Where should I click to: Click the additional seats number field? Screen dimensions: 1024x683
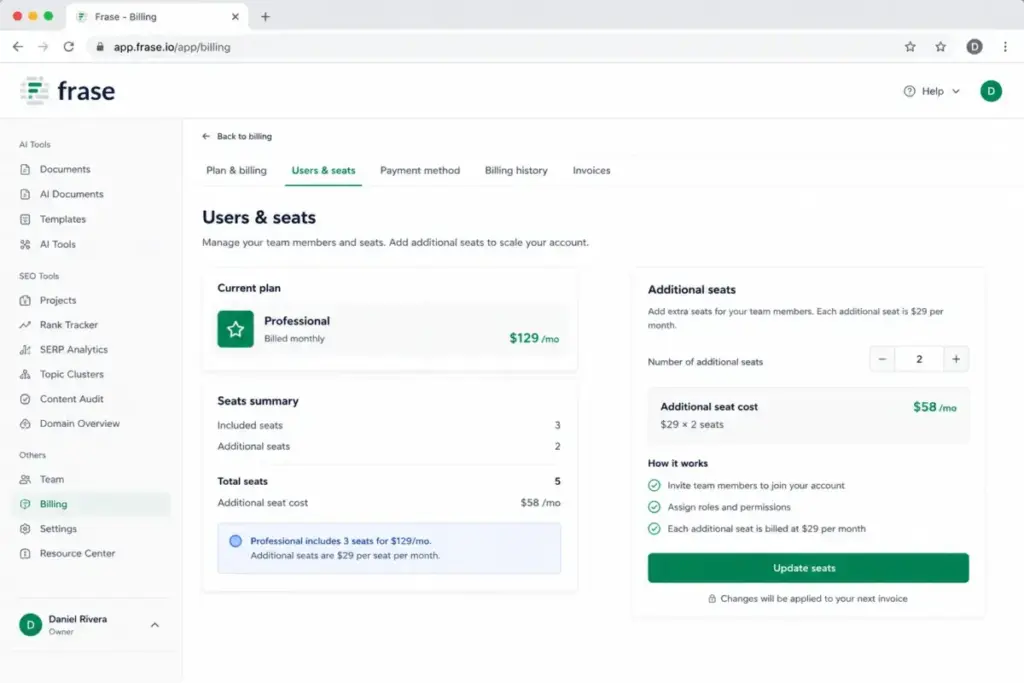[919, 359]
